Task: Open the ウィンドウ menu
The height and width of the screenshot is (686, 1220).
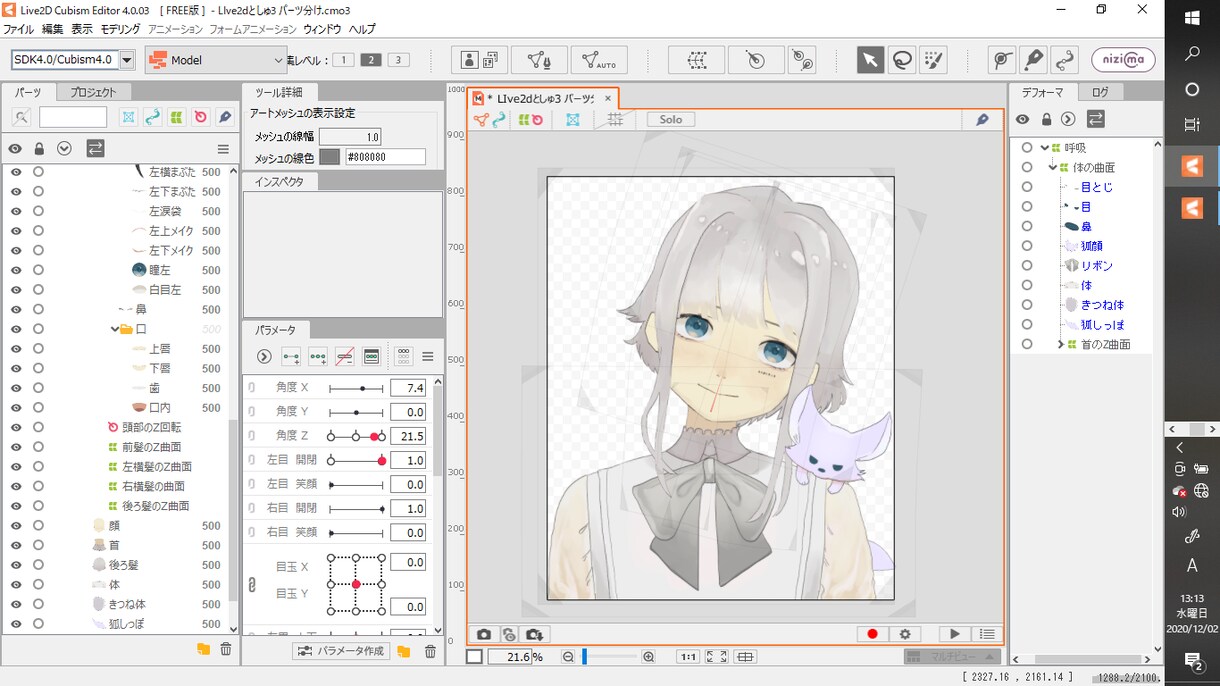Action: click(x=321, y=29)
